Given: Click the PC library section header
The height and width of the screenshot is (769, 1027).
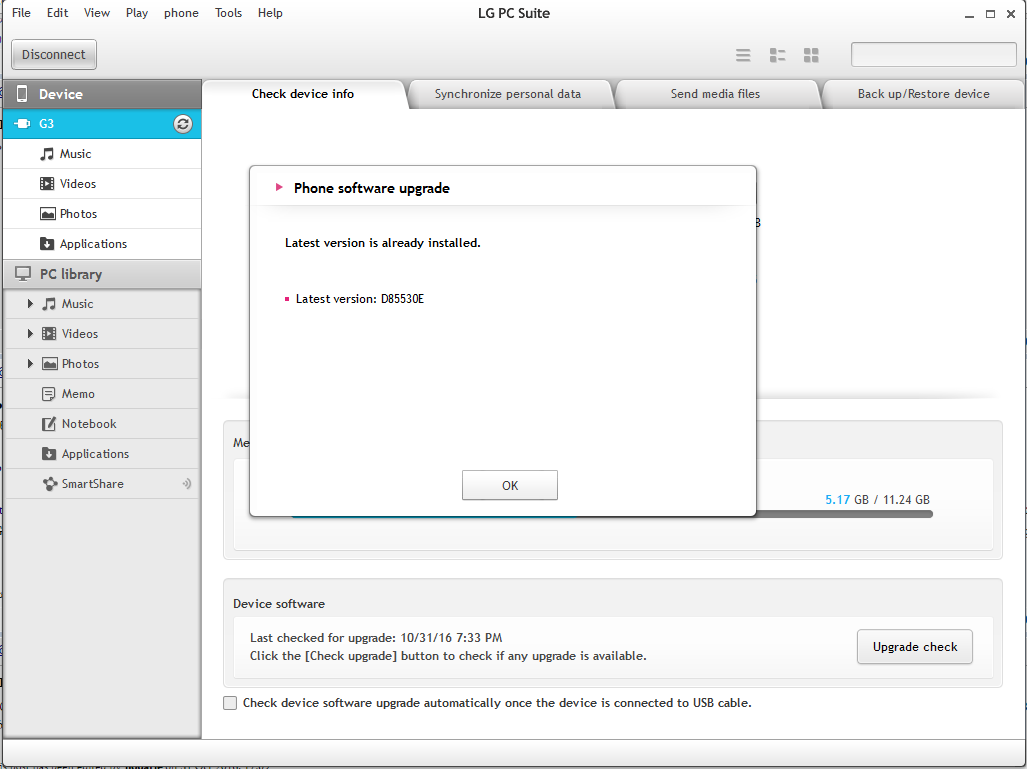Looking at the screenshot, I should click(102, 274).
